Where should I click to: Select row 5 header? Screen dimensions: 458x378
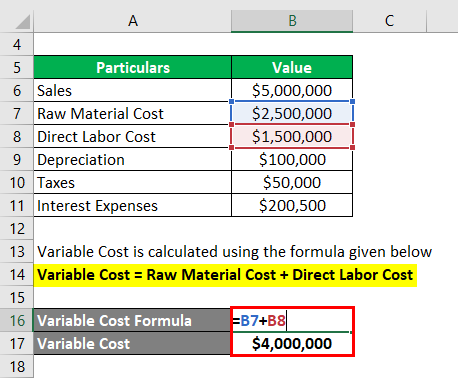[x=17, y=67]
